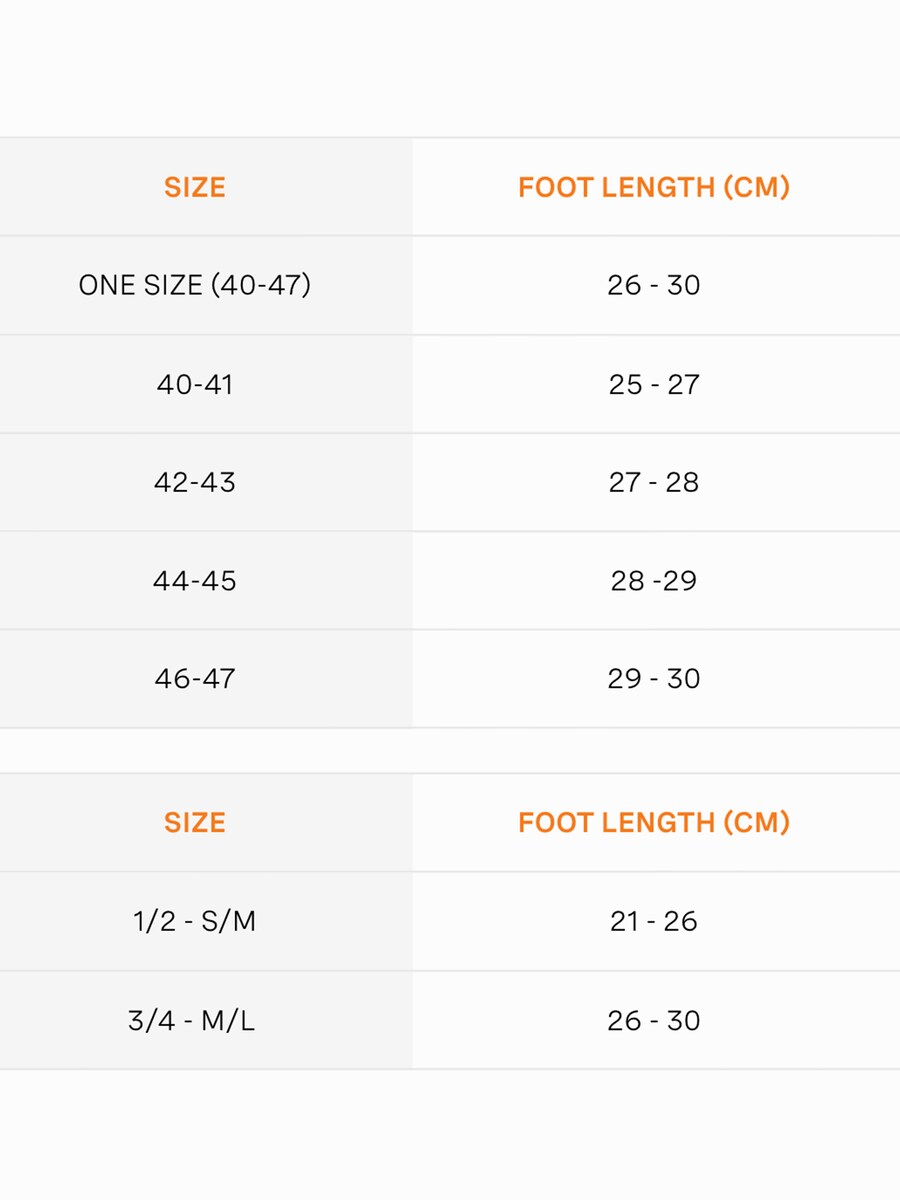
Task: Click the 27 - 28 foot length value
Action: pos(654,482)
